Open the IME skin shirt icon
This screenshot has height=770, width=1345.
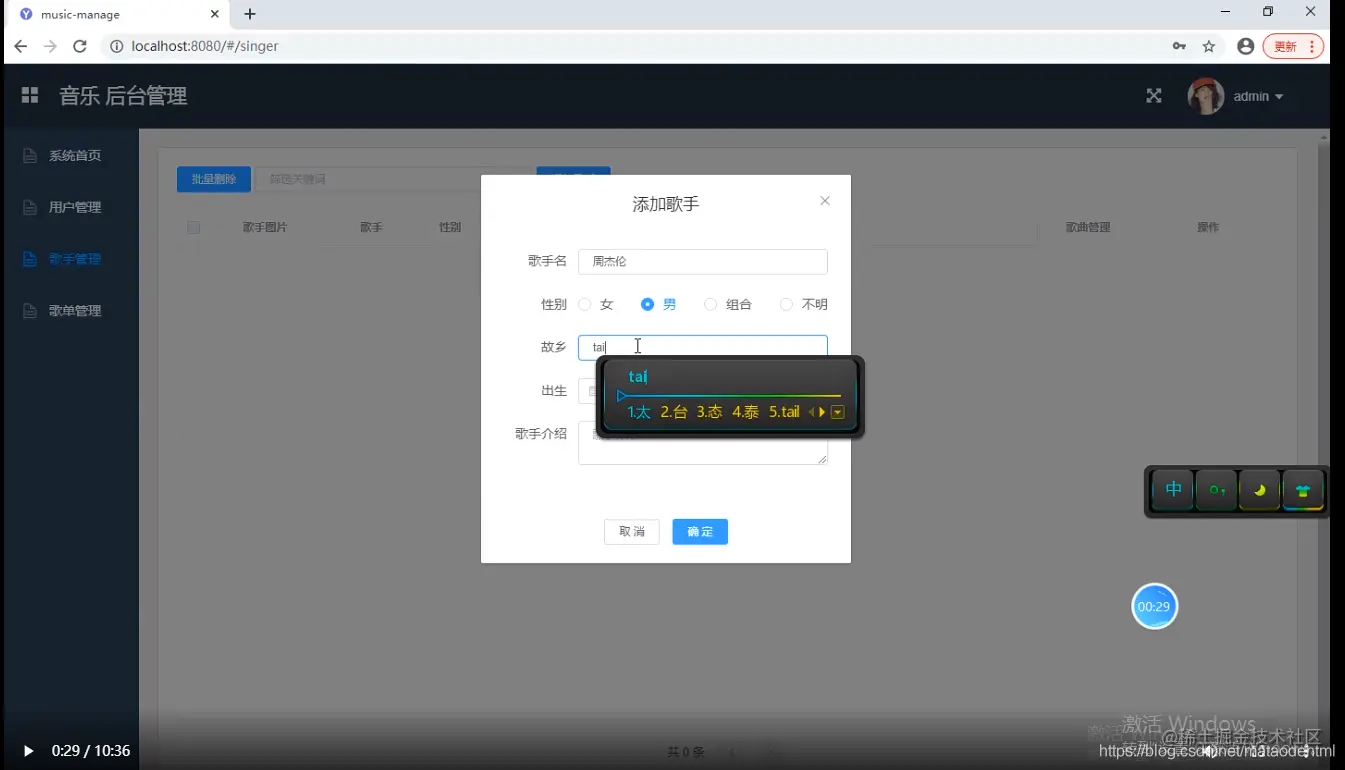click(1303, 490)
